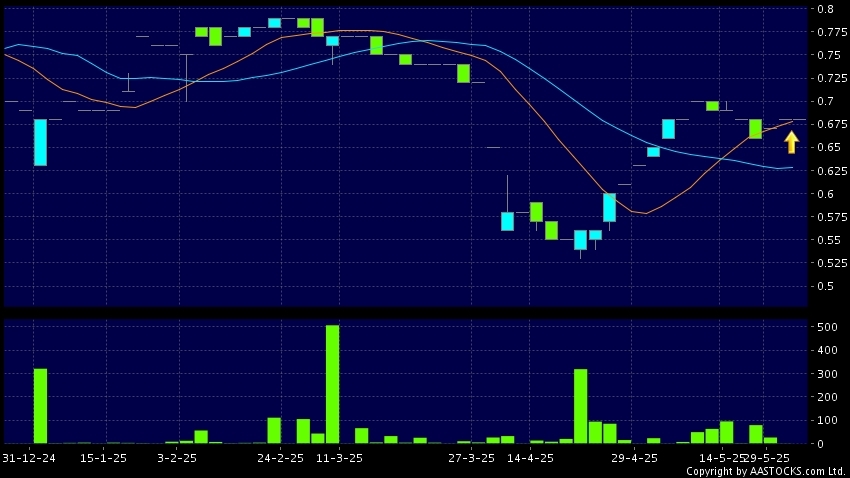This screenshot has height=478, width=850.
Task: Click the 100 volume axis label
Action: point(827,420)
